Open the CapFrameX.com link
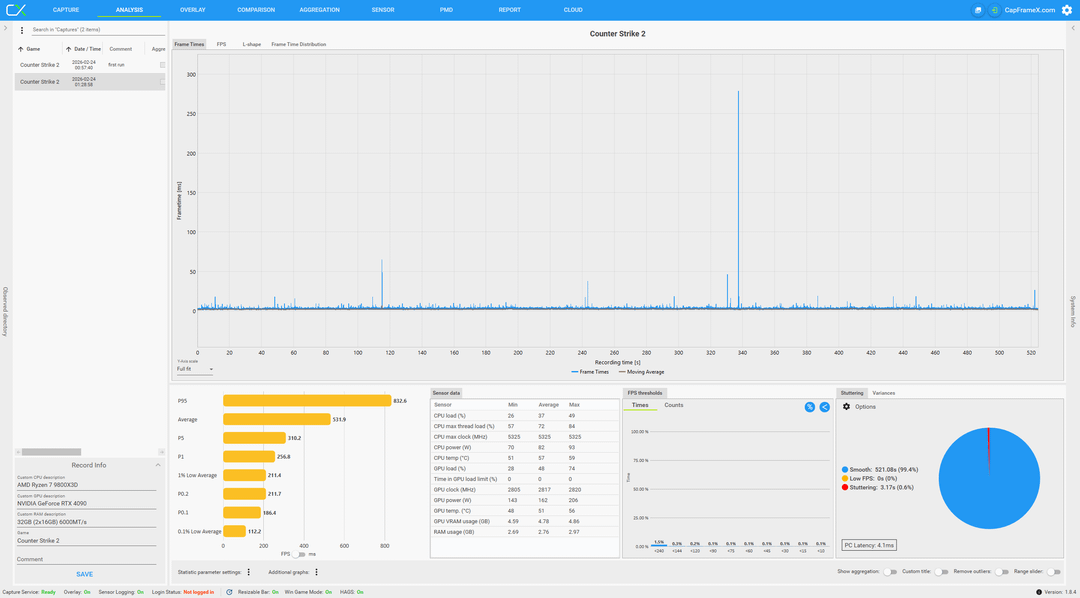Viewport: 1080px width, 598px height. (1030, 10)
